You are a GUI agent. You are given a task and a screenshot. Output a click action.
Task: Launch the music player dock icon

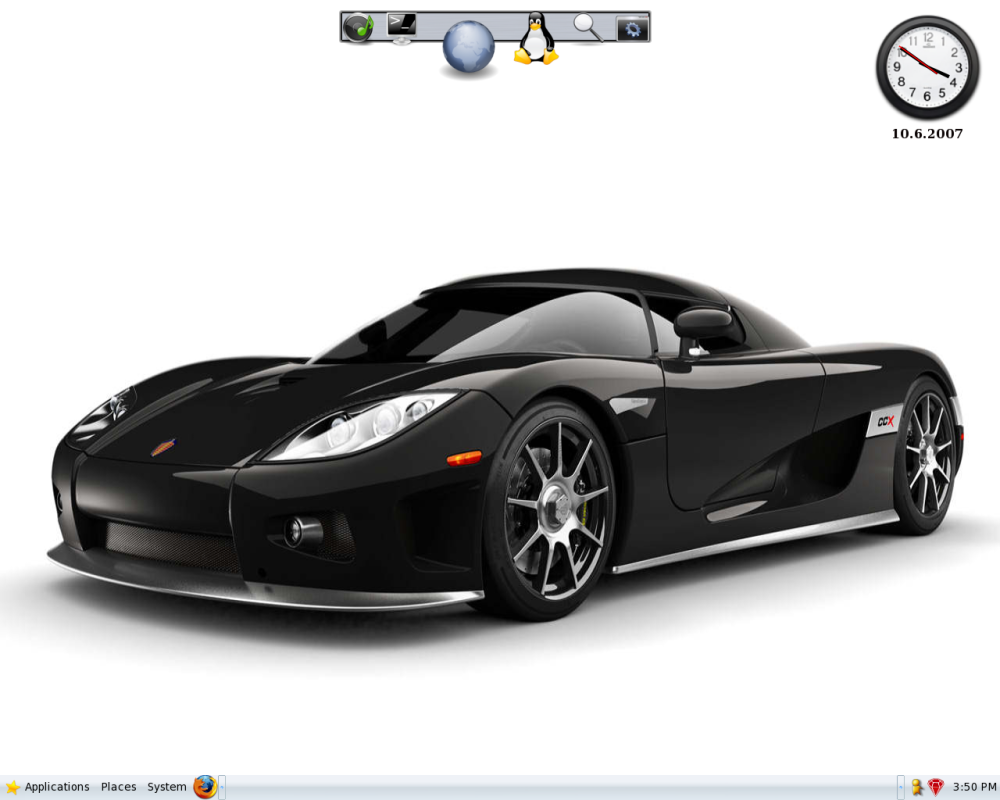358,27
